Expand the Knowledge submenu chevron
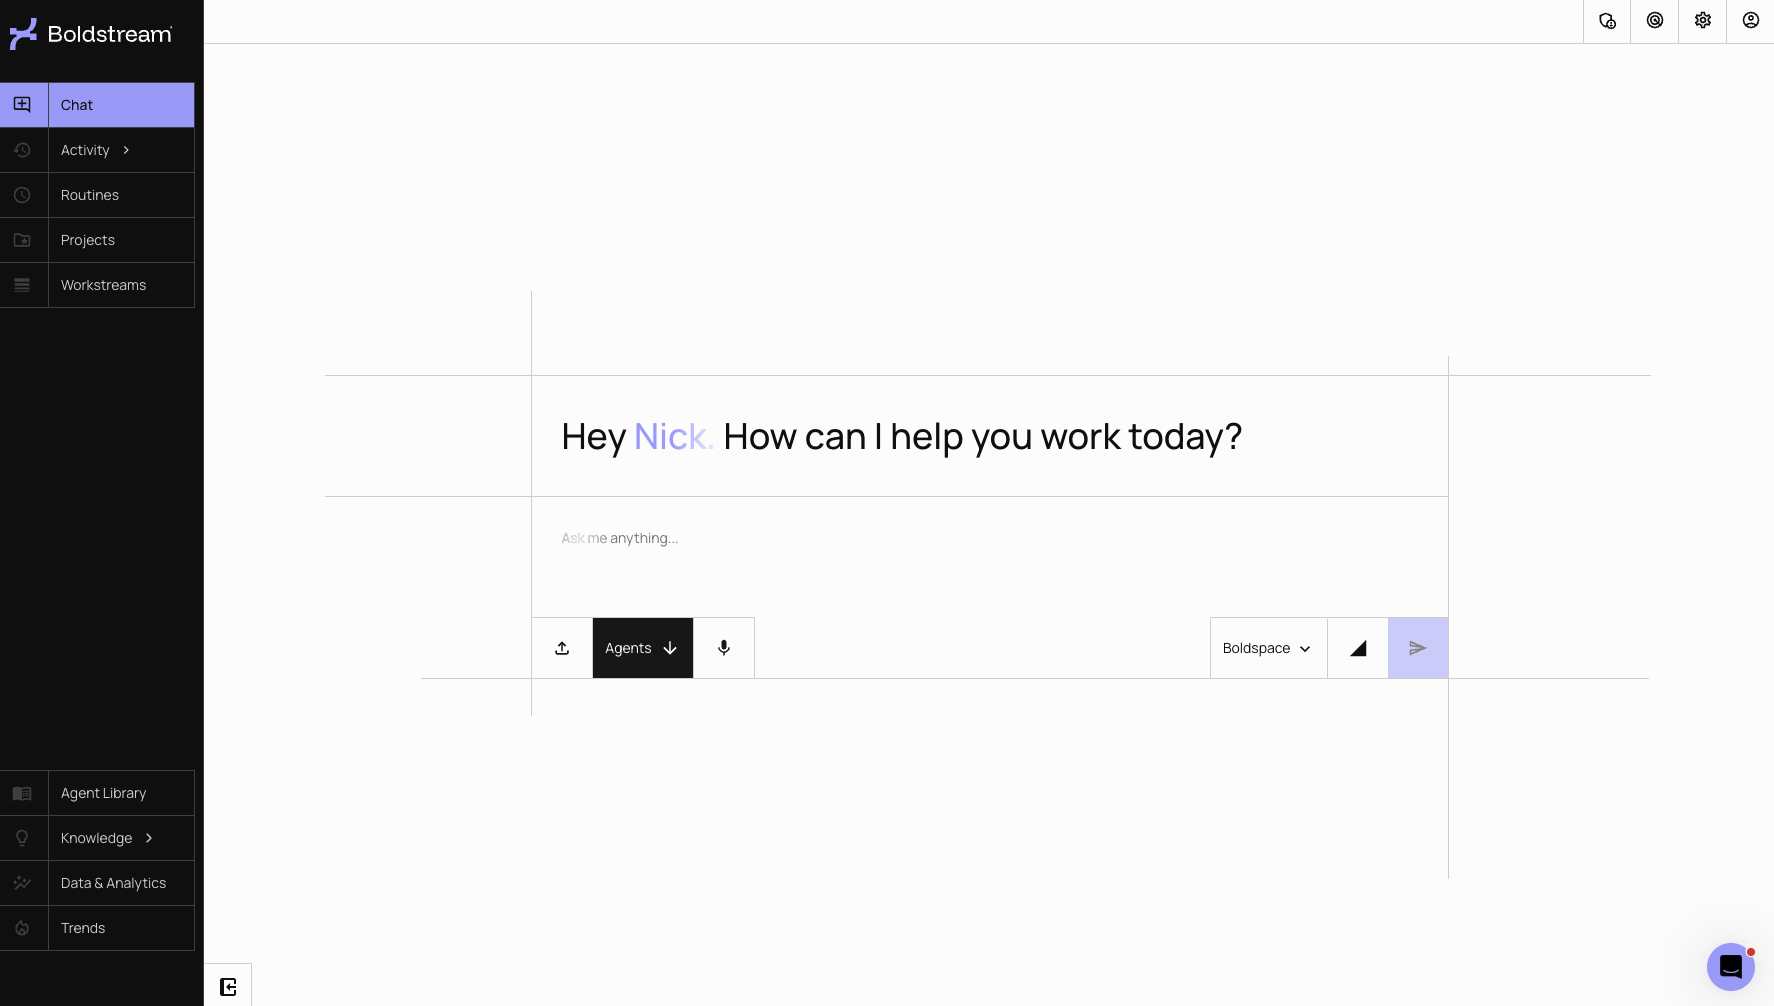Viewport: 1774px width, 1006px height. 149,838
